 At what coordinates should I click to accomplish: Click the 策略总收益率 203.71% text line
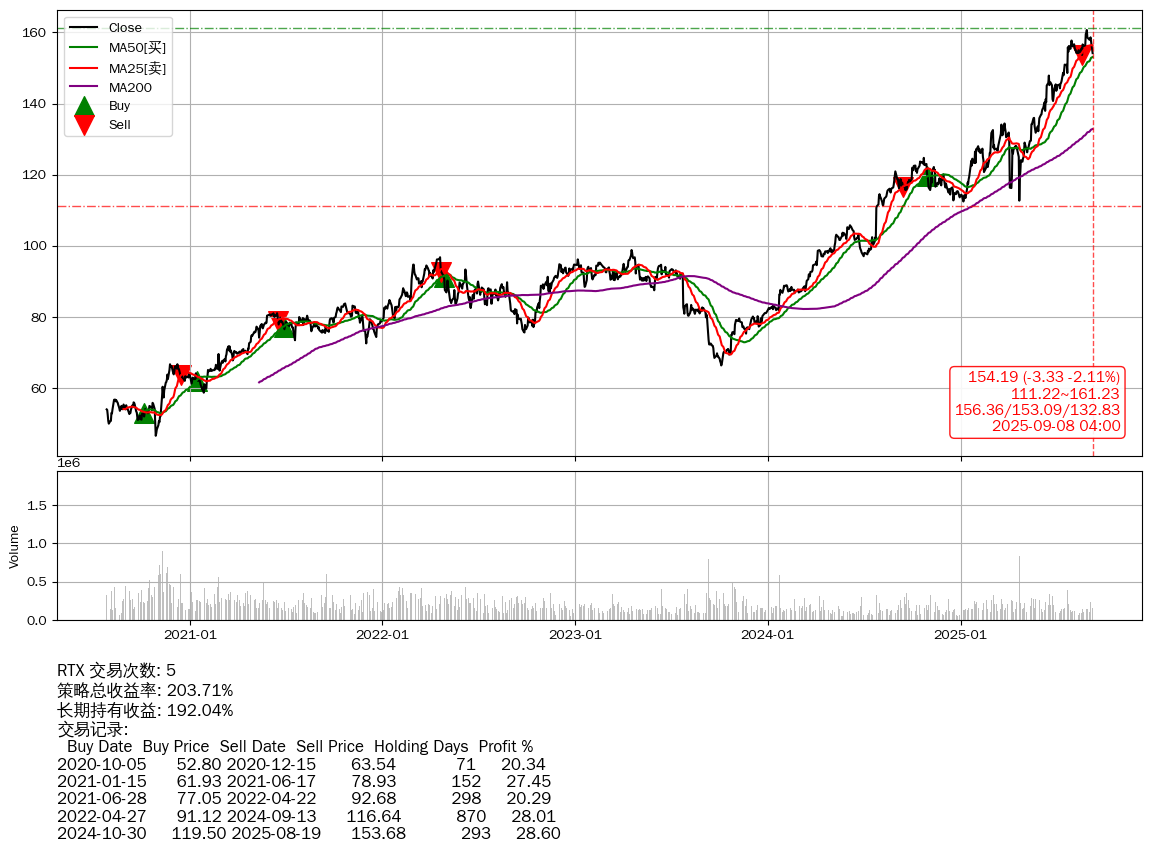[x=145, y=690]
